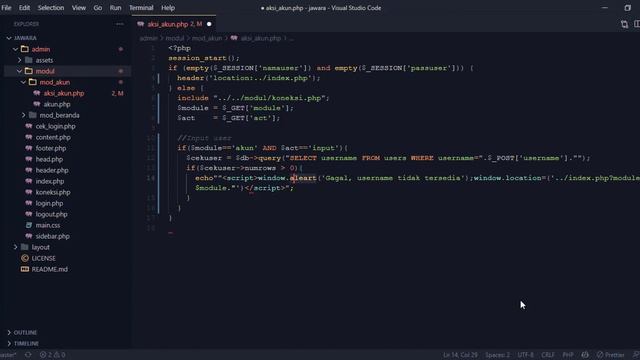Viewport: 640px width, 360px height.
Task: Collapse the modul folder chevron
Action: [x=20, y=71]
